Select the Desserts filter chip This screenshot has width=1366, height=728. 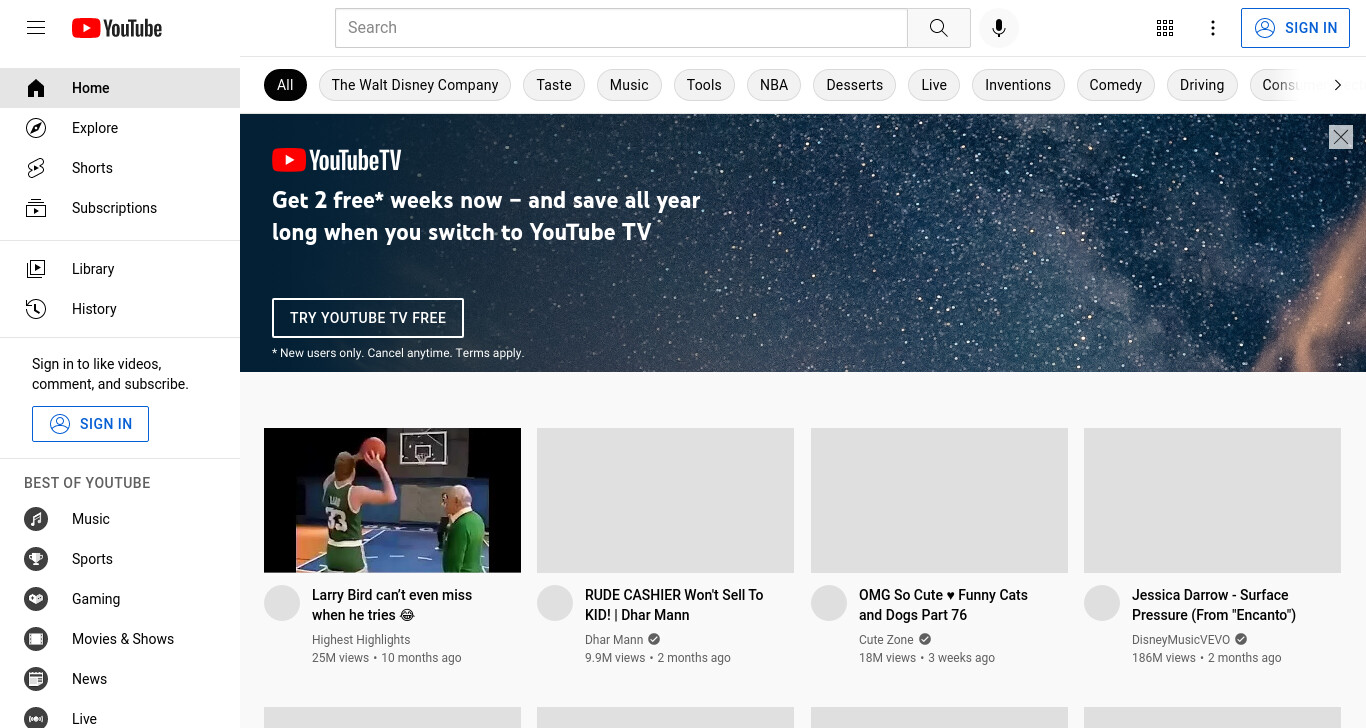(855, 85)
